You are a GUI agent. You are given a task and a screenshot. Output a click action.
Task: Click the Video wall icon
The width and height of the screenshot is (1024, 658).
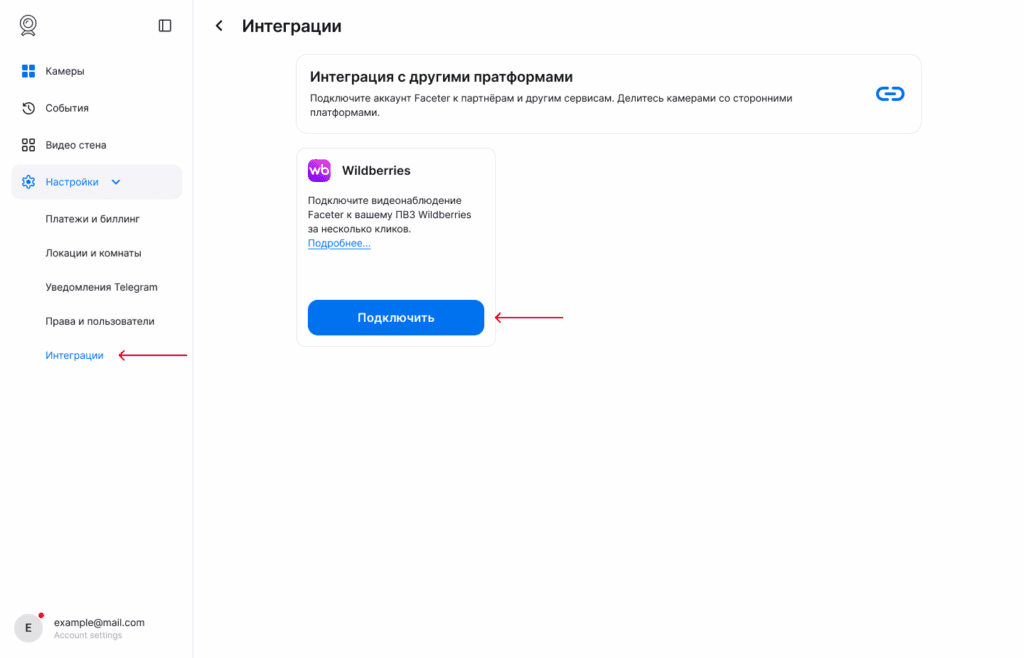tap(28, 145)
